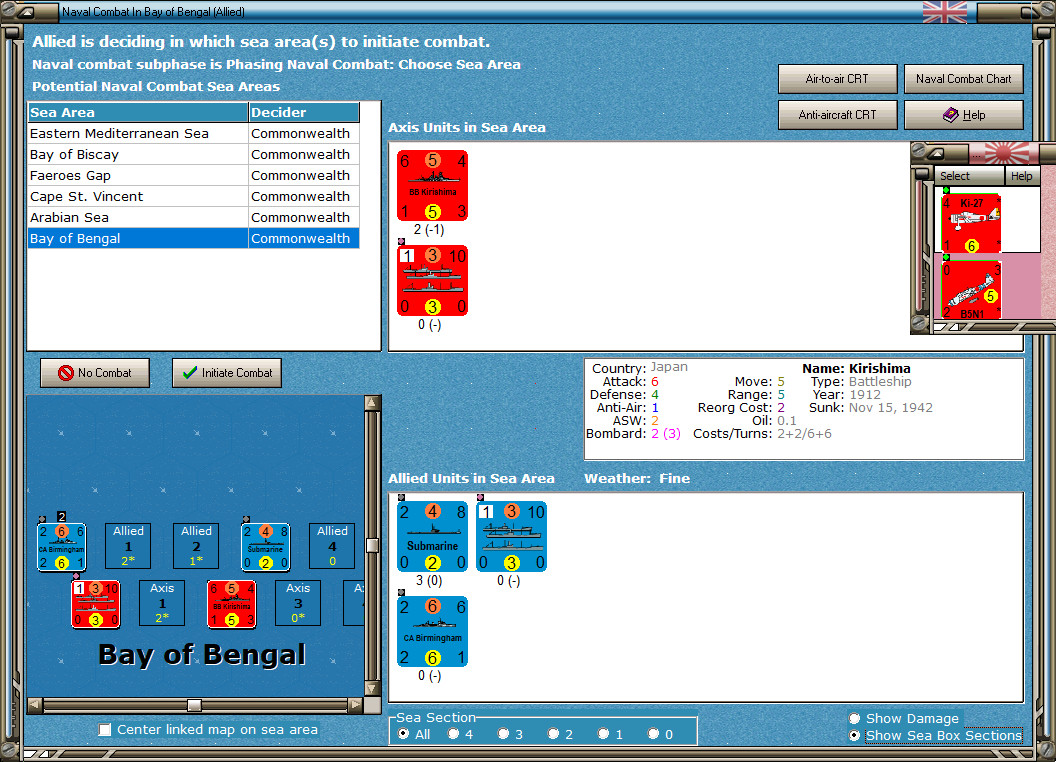Select CA Birmingham in Allied Units panel
The width and height of the screenshot is (1056, 762).
click(432, 631)
